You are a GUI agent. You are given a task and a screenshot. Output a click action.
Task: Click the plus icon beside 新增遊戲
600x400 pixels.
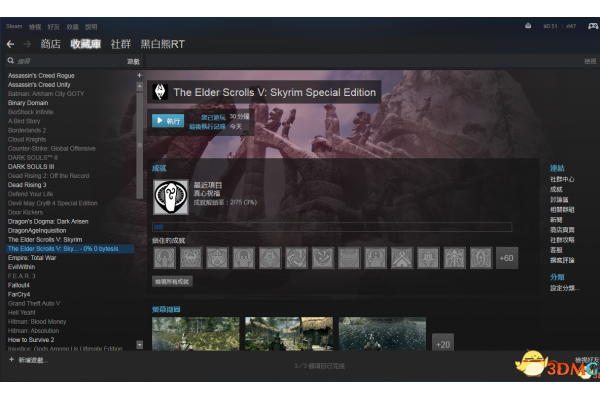pyautogui.click(x=11, y=360)
